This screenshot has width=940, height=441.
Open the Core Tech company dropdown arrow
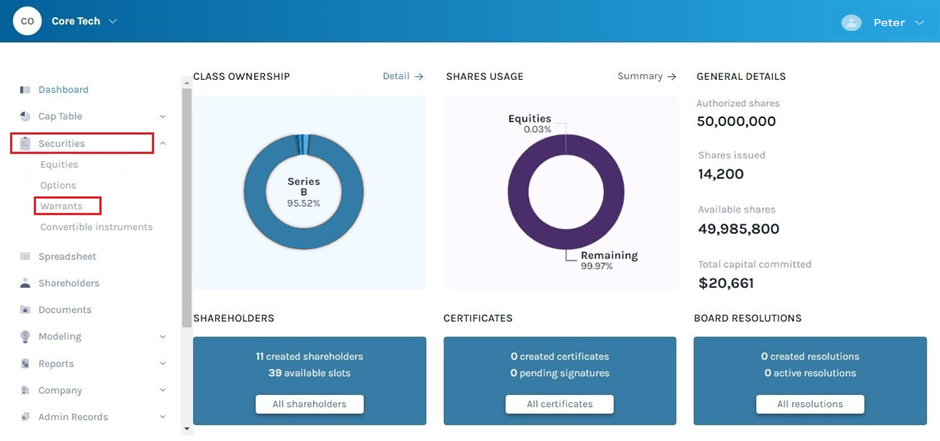[x=113, y=22]
